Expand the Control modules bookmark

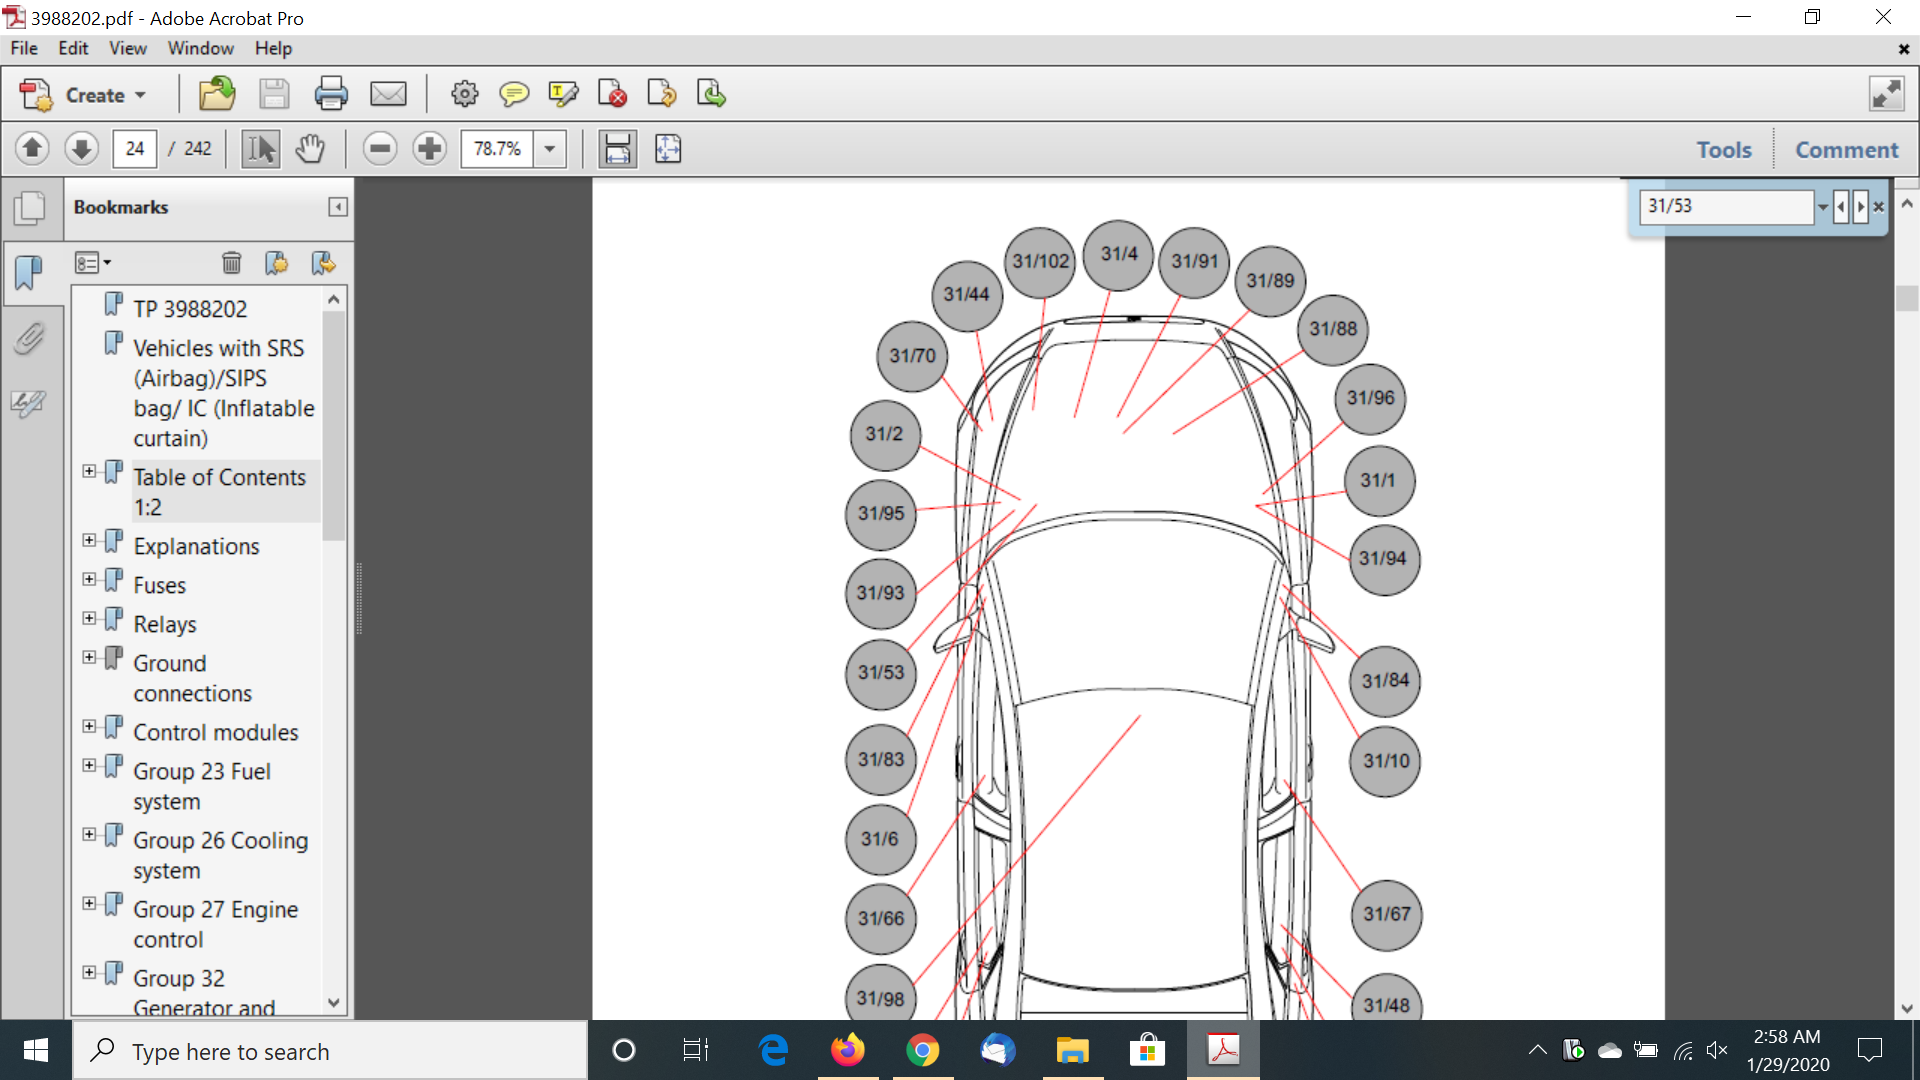point(89,726)
